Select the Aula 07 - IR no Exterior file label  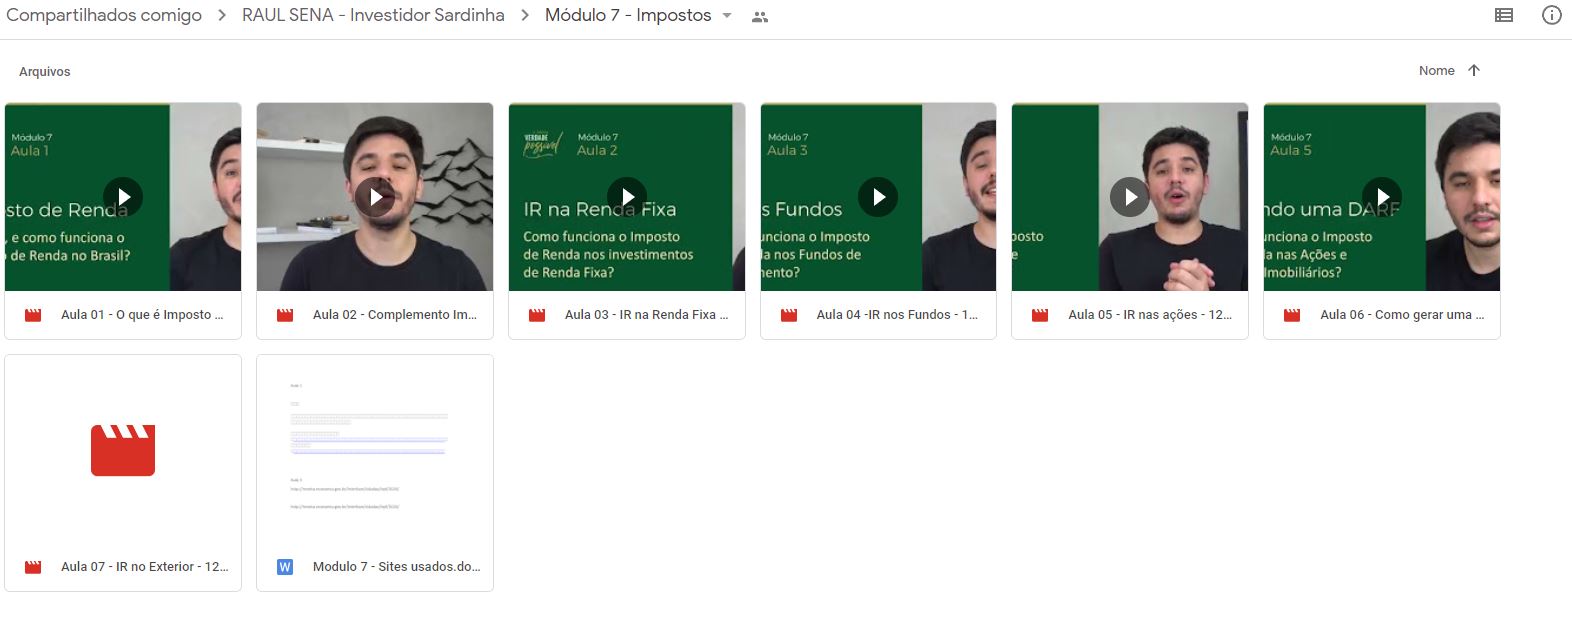coord(144,567)
